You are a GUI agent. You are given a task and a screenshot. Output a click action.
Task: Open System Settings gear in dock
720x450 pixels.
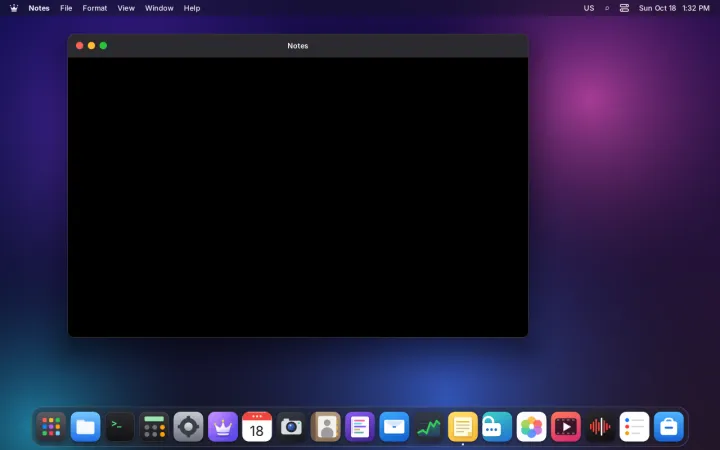[188, 427]
